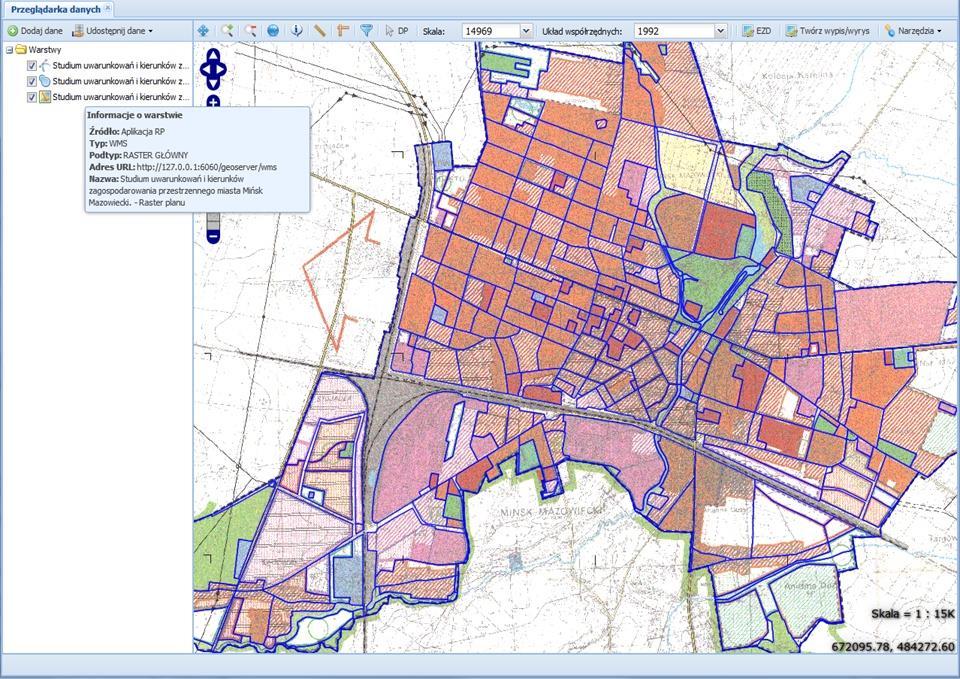Viewport: 960px width, 679px height.
Task: Click the full extent globe icon
Action: point(273,31)
